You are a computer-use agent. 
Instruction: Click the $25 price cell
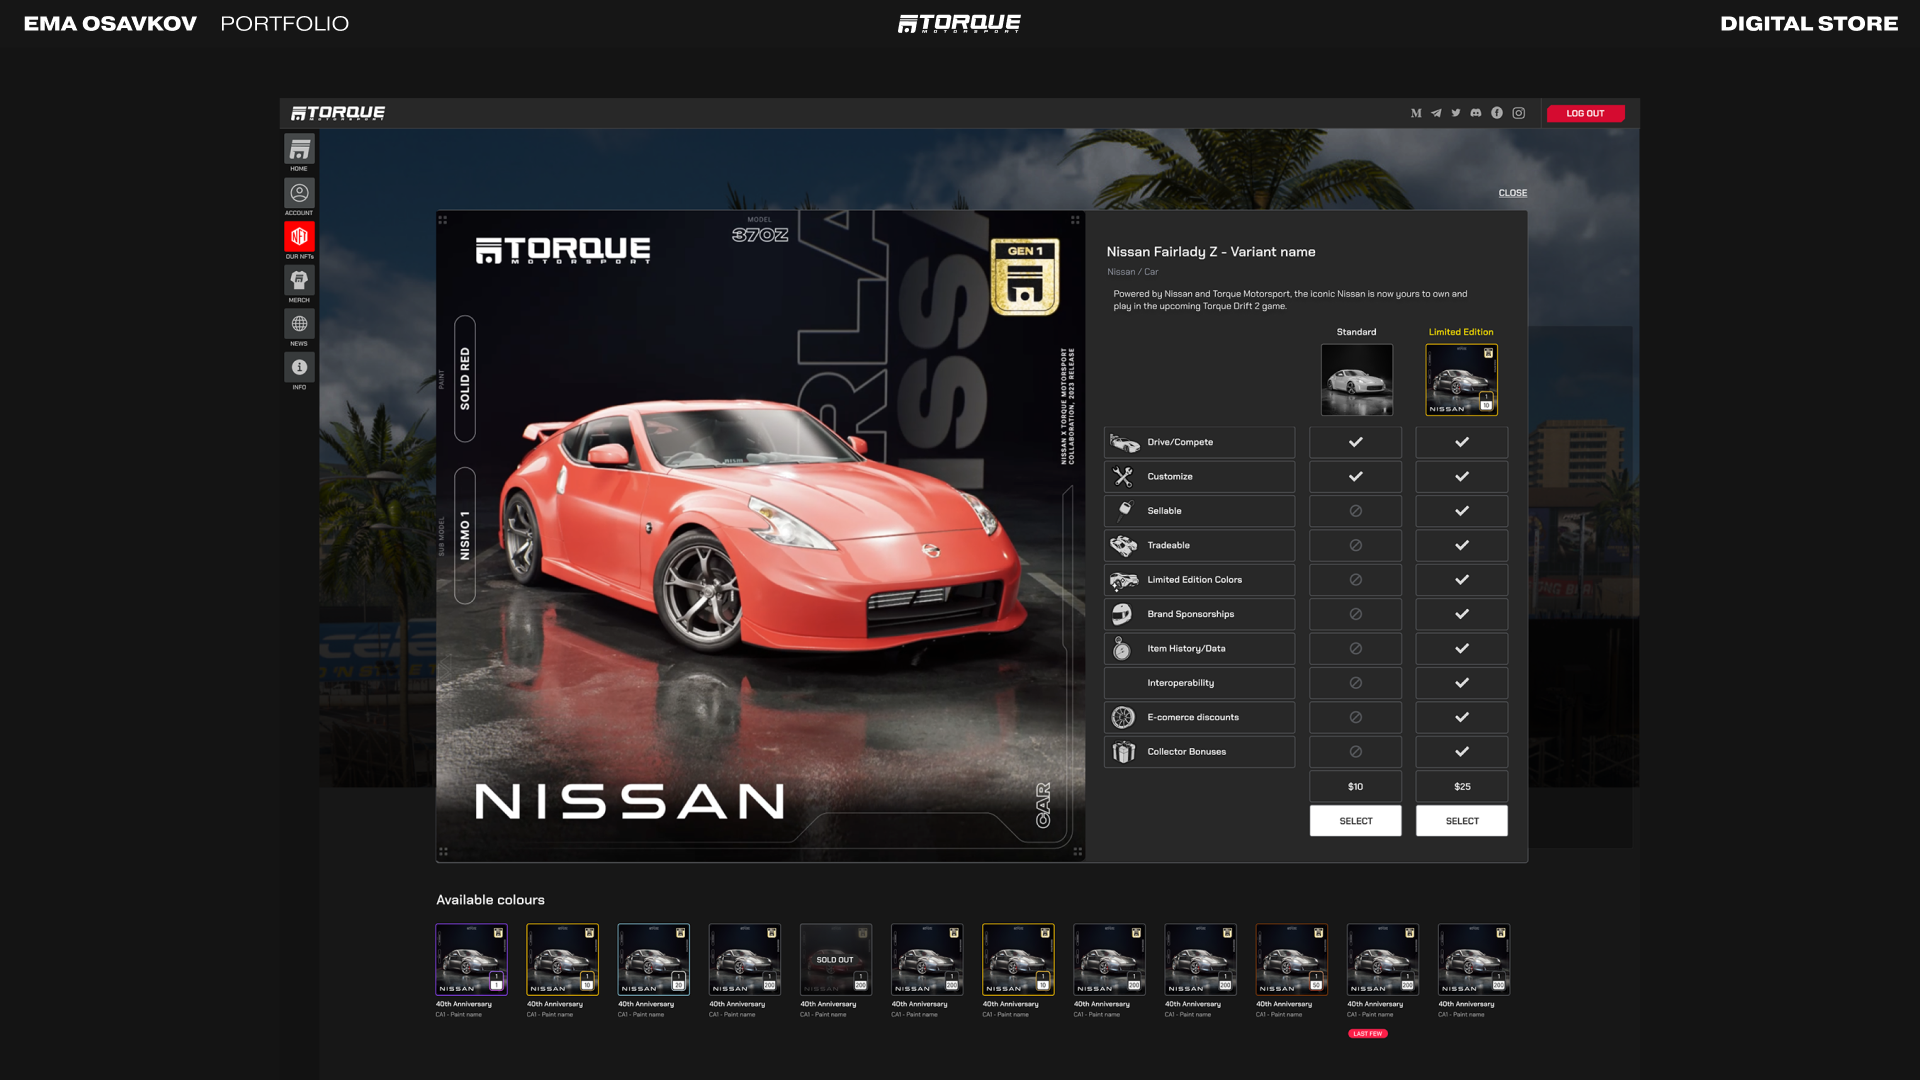1462,787
